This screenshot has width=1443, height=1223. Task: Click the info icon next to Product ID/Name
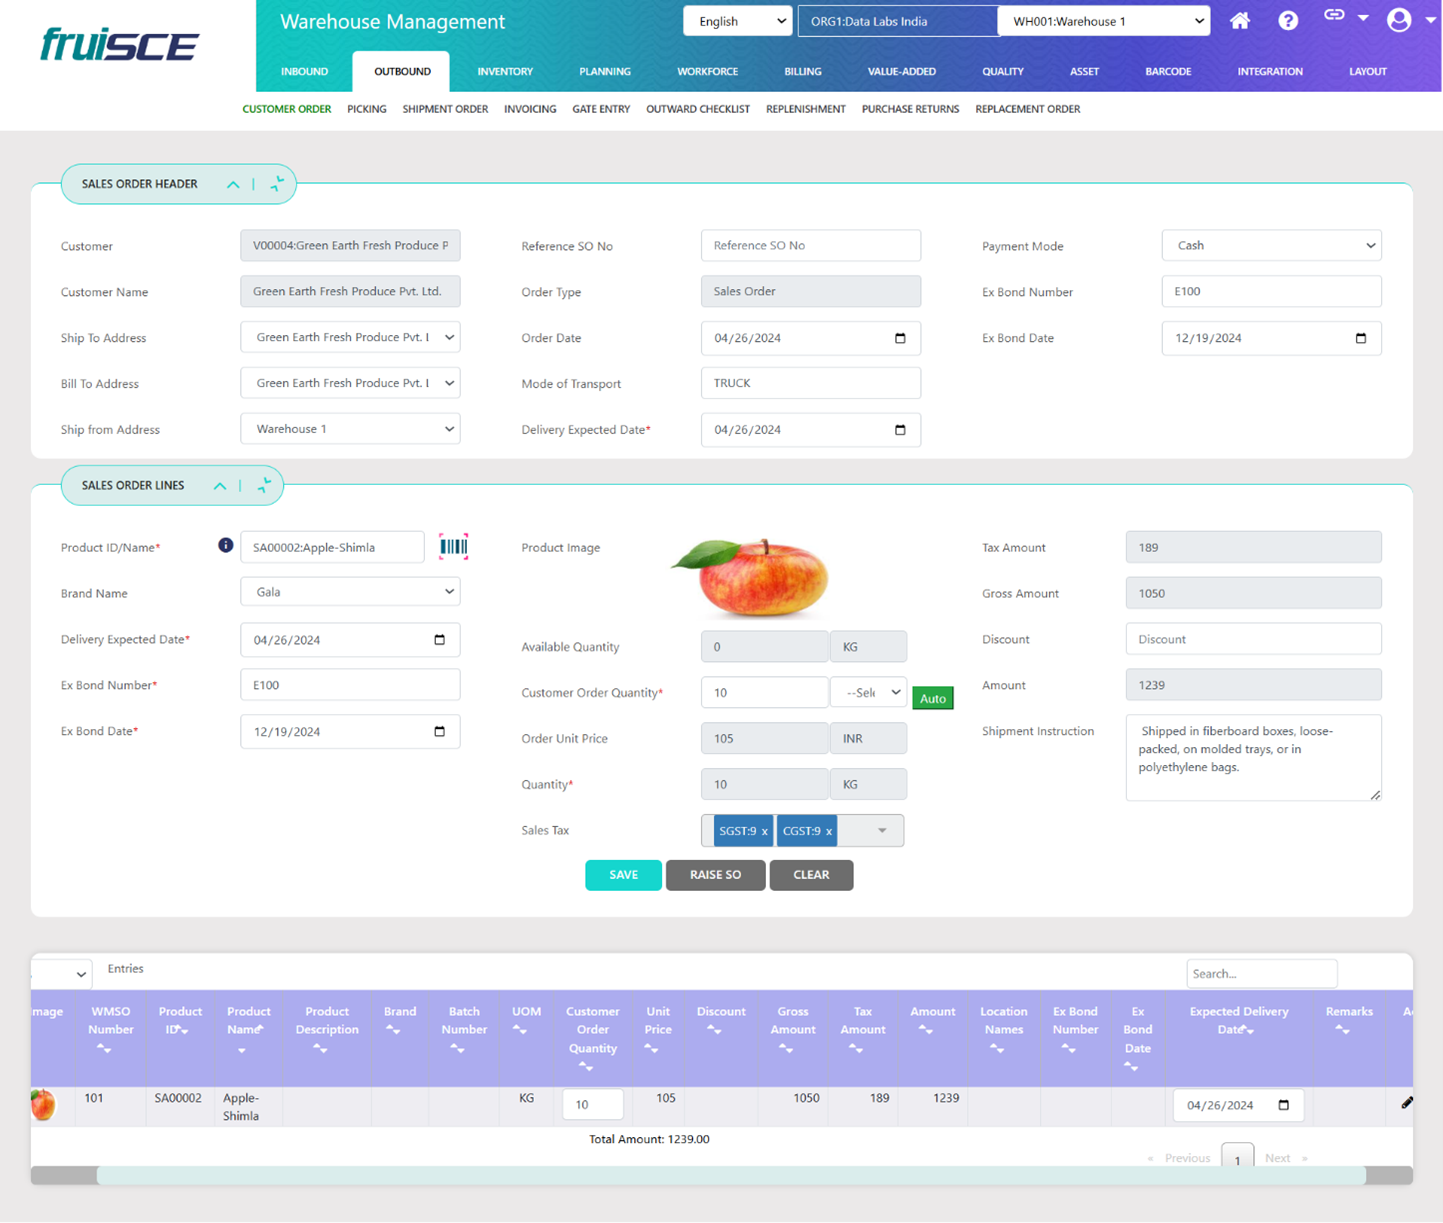[x=226, y=545]
